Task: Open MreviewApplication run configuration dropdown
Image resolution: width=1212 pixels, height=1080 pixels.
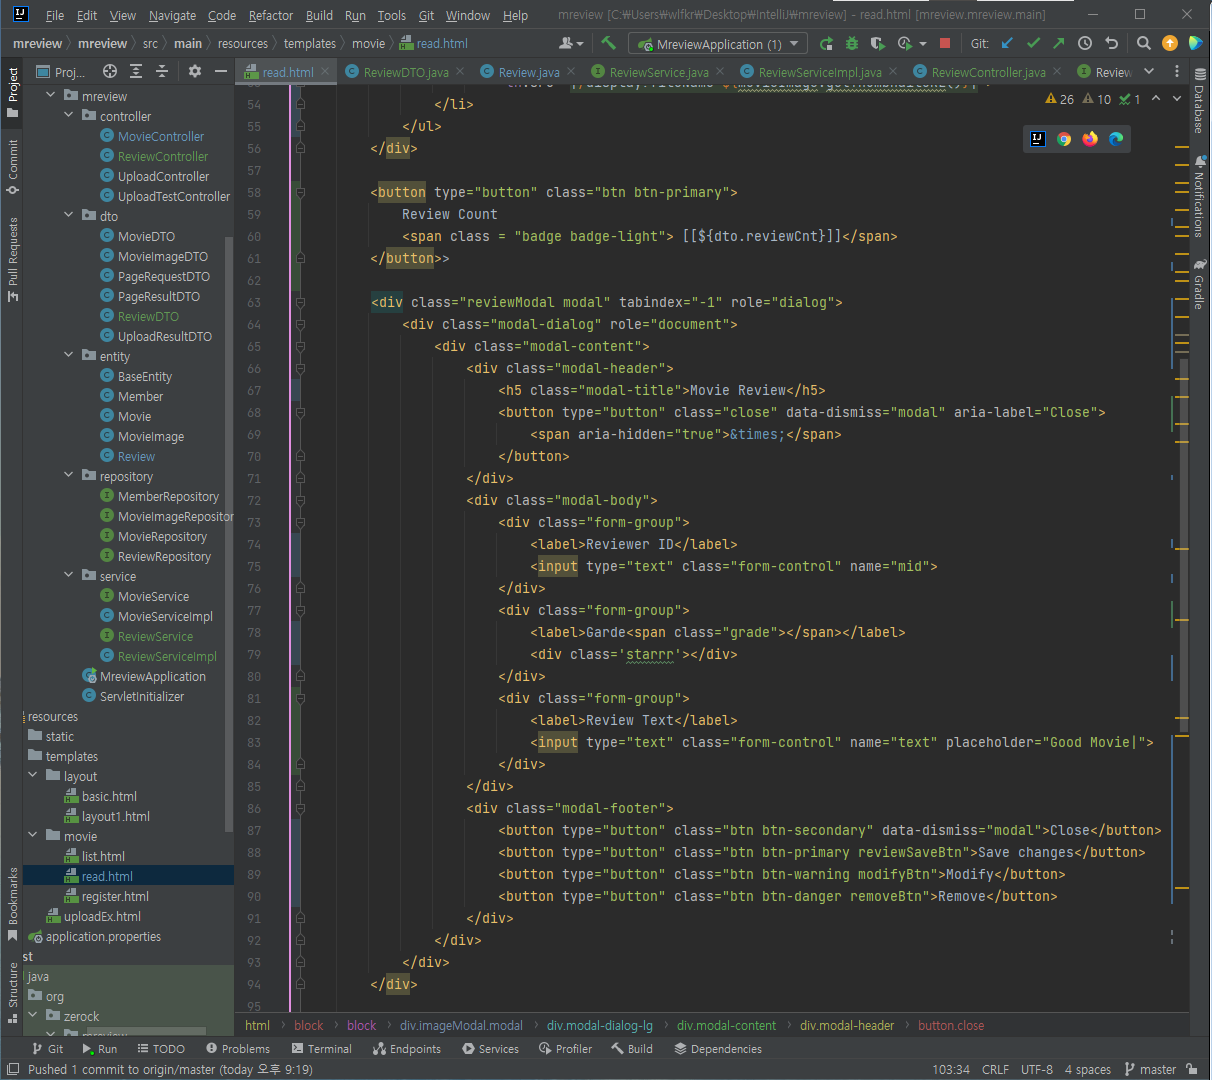Action: 717,44
